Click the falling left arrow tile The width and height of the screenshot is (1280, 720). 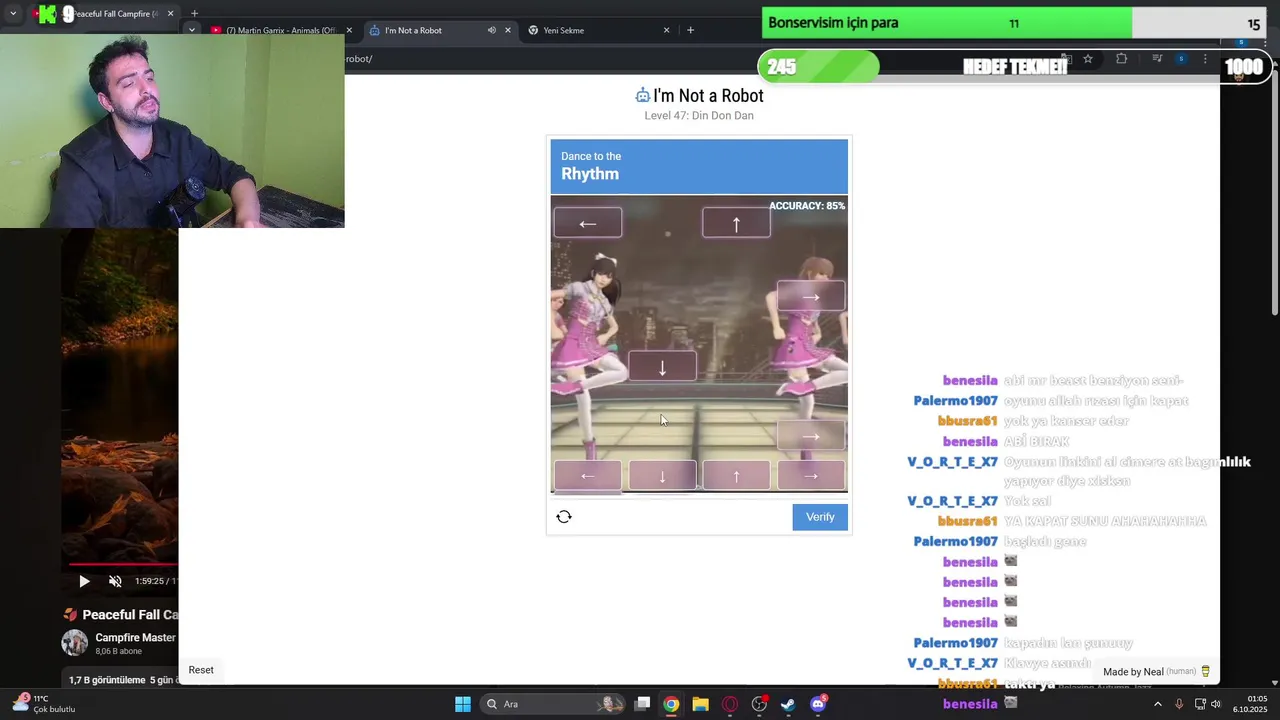587,223
